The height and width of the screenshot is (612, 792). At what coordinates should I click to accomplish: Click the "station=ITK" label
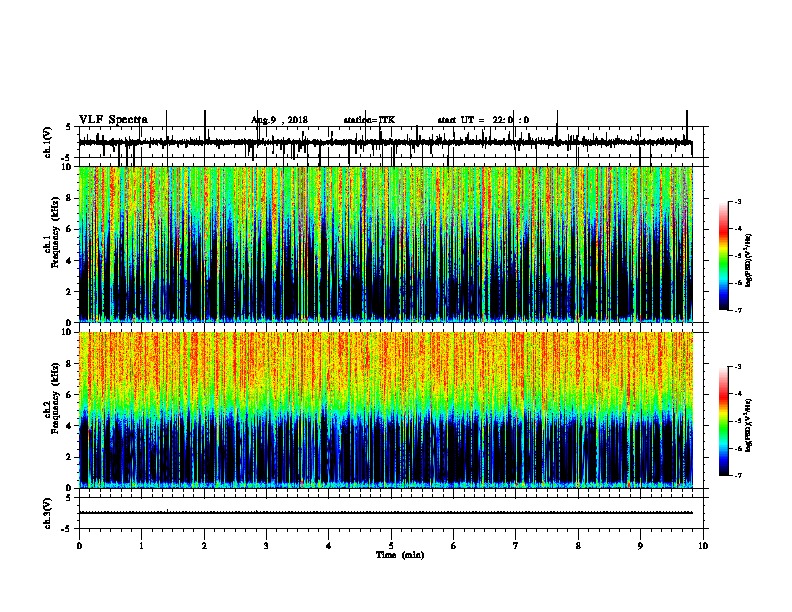(x=369, y=120)
